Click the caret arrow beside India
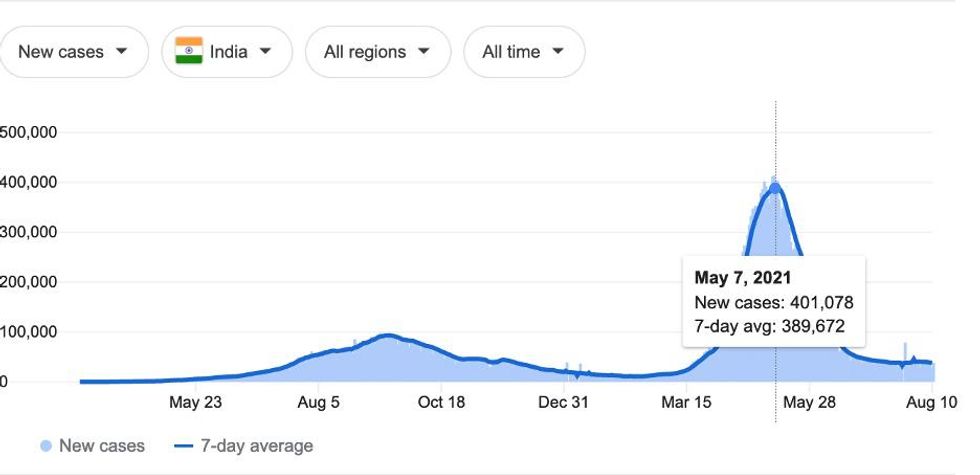 [265, 52]
